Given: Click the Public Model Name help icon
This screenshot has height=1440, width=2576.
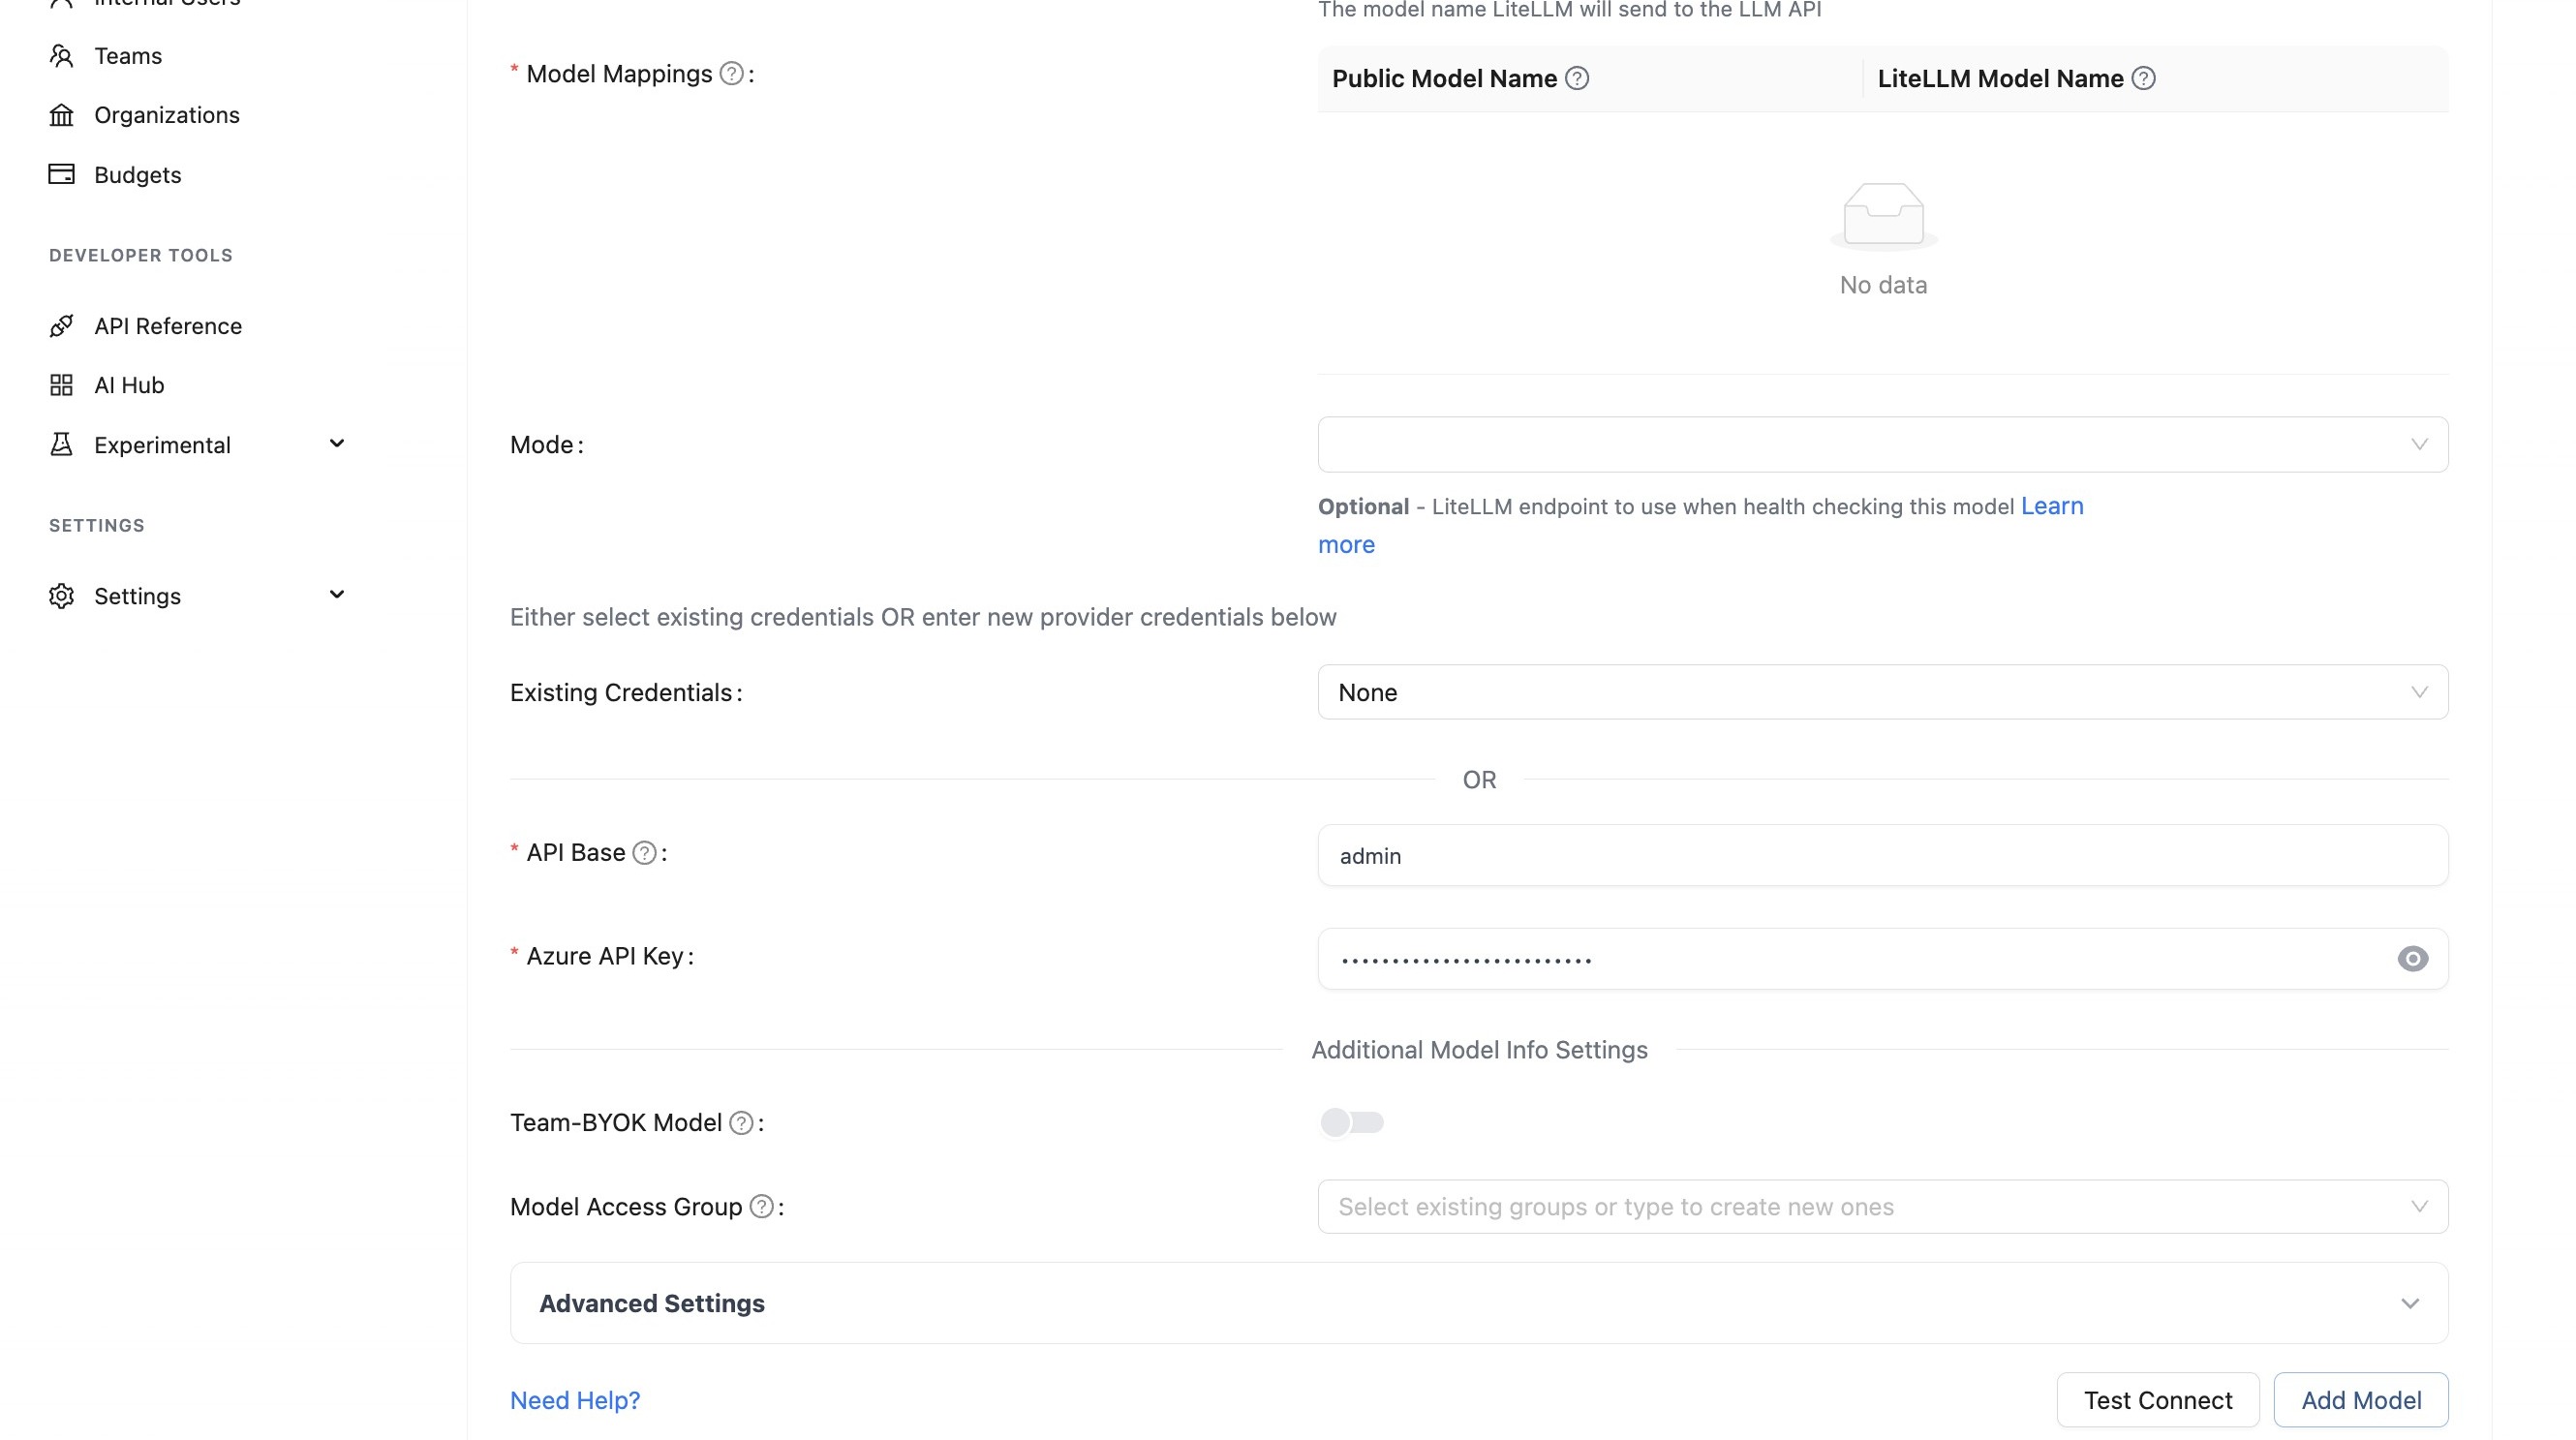Looking at the screenshot, I should pyautogui.click(x=1577, y=79).
